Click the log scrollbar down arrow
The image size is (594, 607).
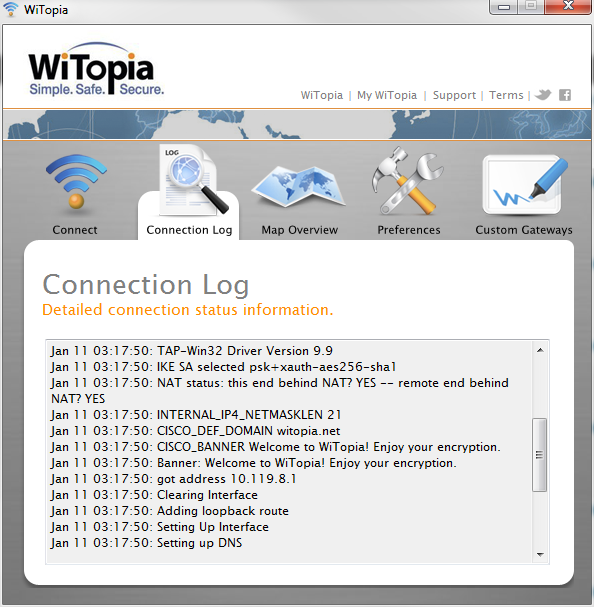(540, 555)
